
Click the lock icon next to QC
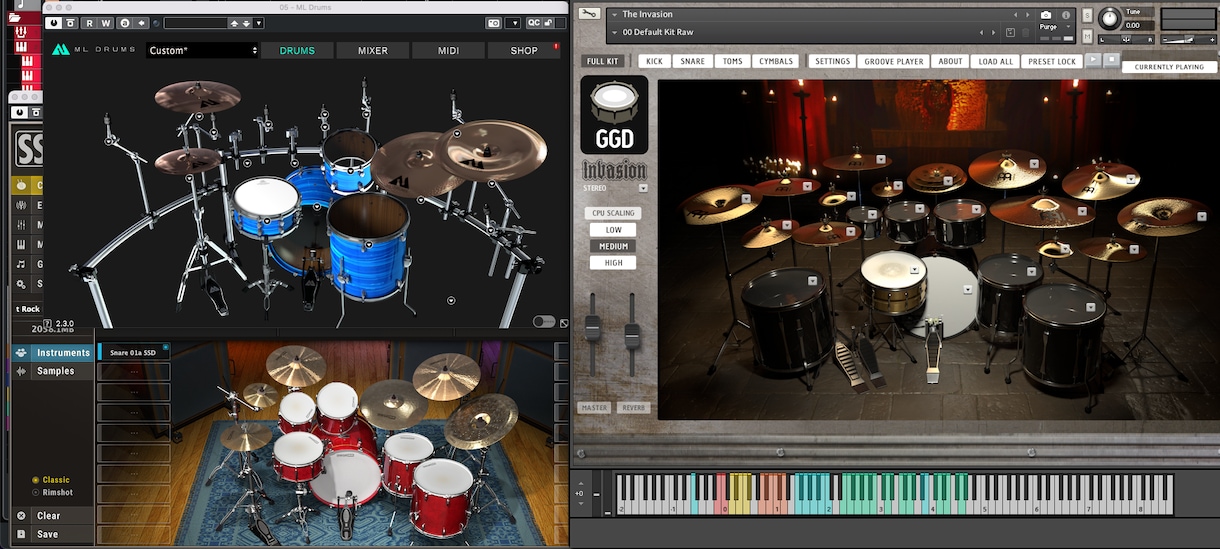click(x=546, y=23)
